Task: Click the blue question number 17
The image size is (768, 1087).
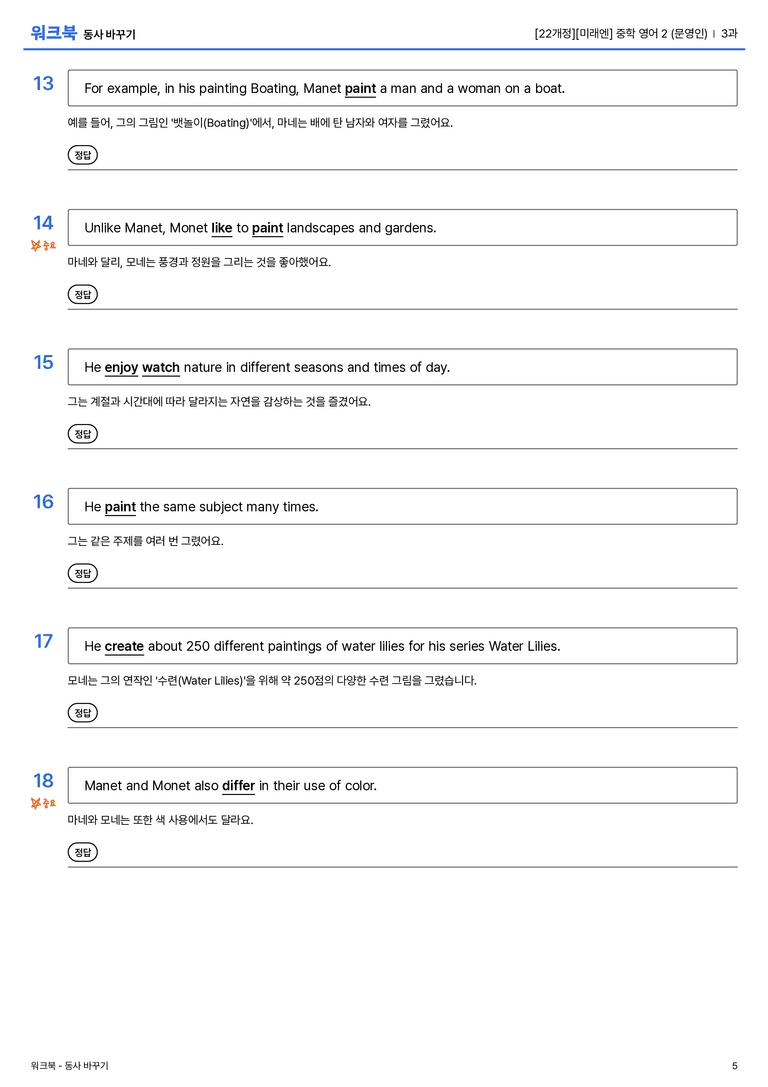Action: coord(43,641)
